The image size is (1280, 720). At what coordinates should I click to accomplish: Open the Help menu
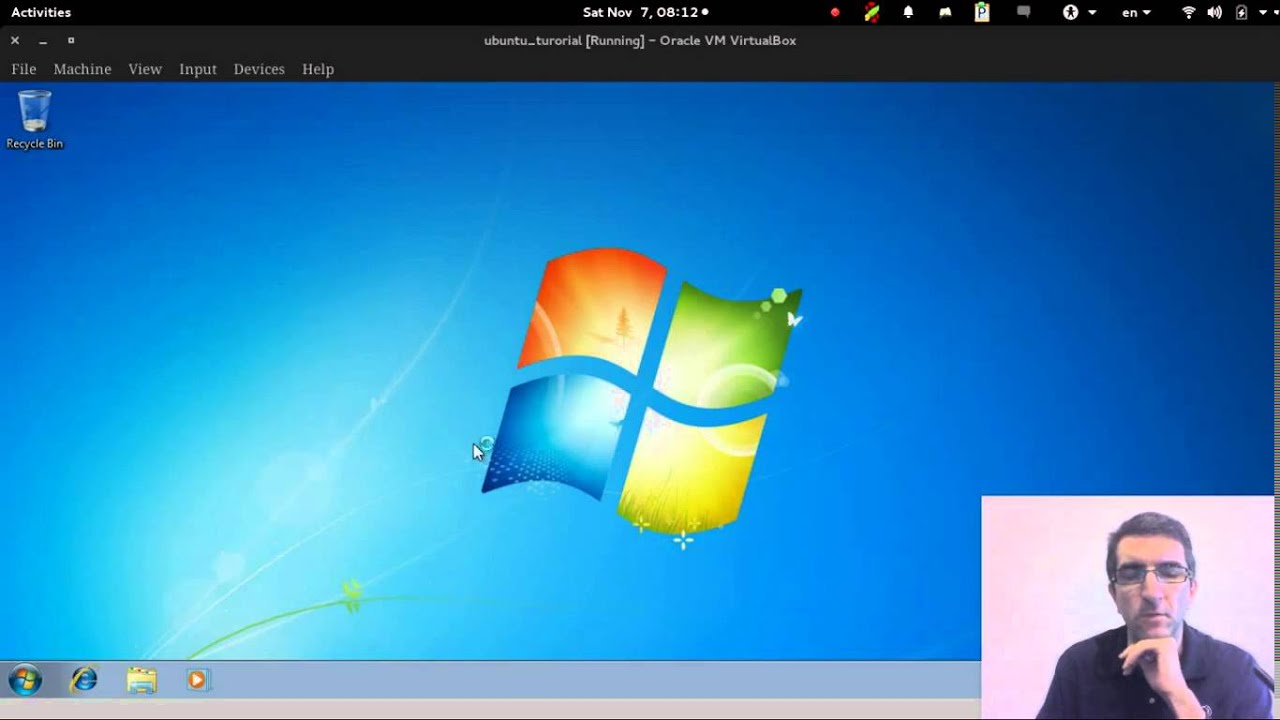tap(318, 69)
